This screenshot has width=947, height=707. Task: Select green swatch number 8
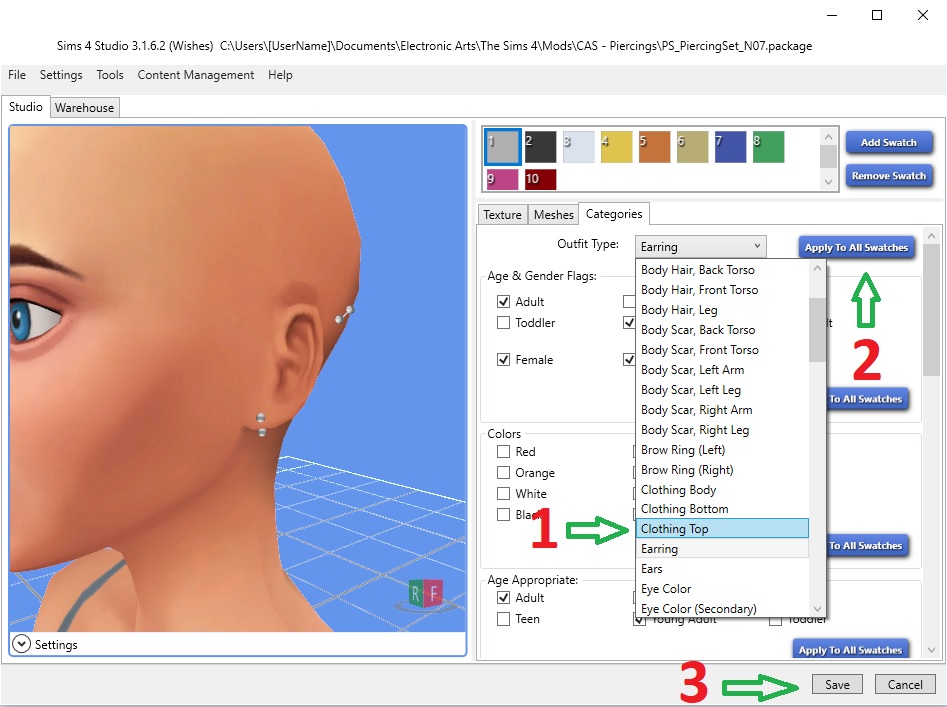[x=768, y=147]
